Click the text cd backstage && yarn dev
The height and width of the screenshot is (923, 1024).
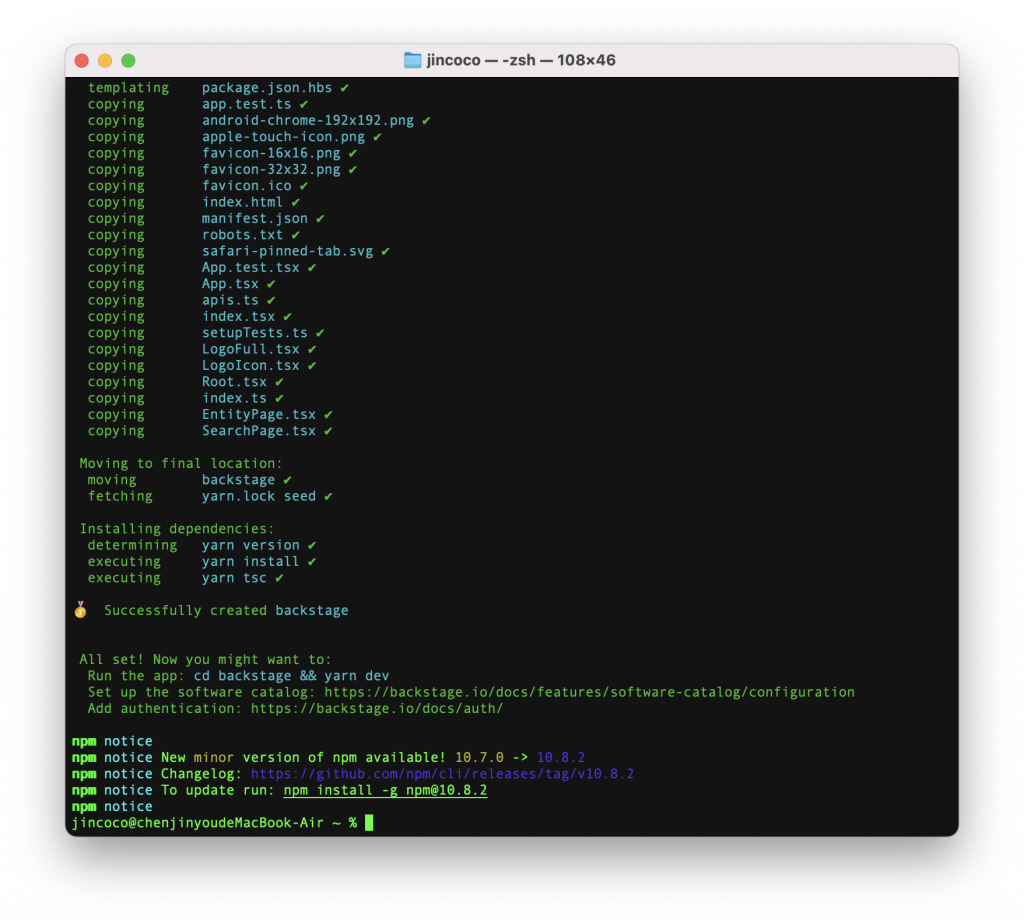click(291, 675)
